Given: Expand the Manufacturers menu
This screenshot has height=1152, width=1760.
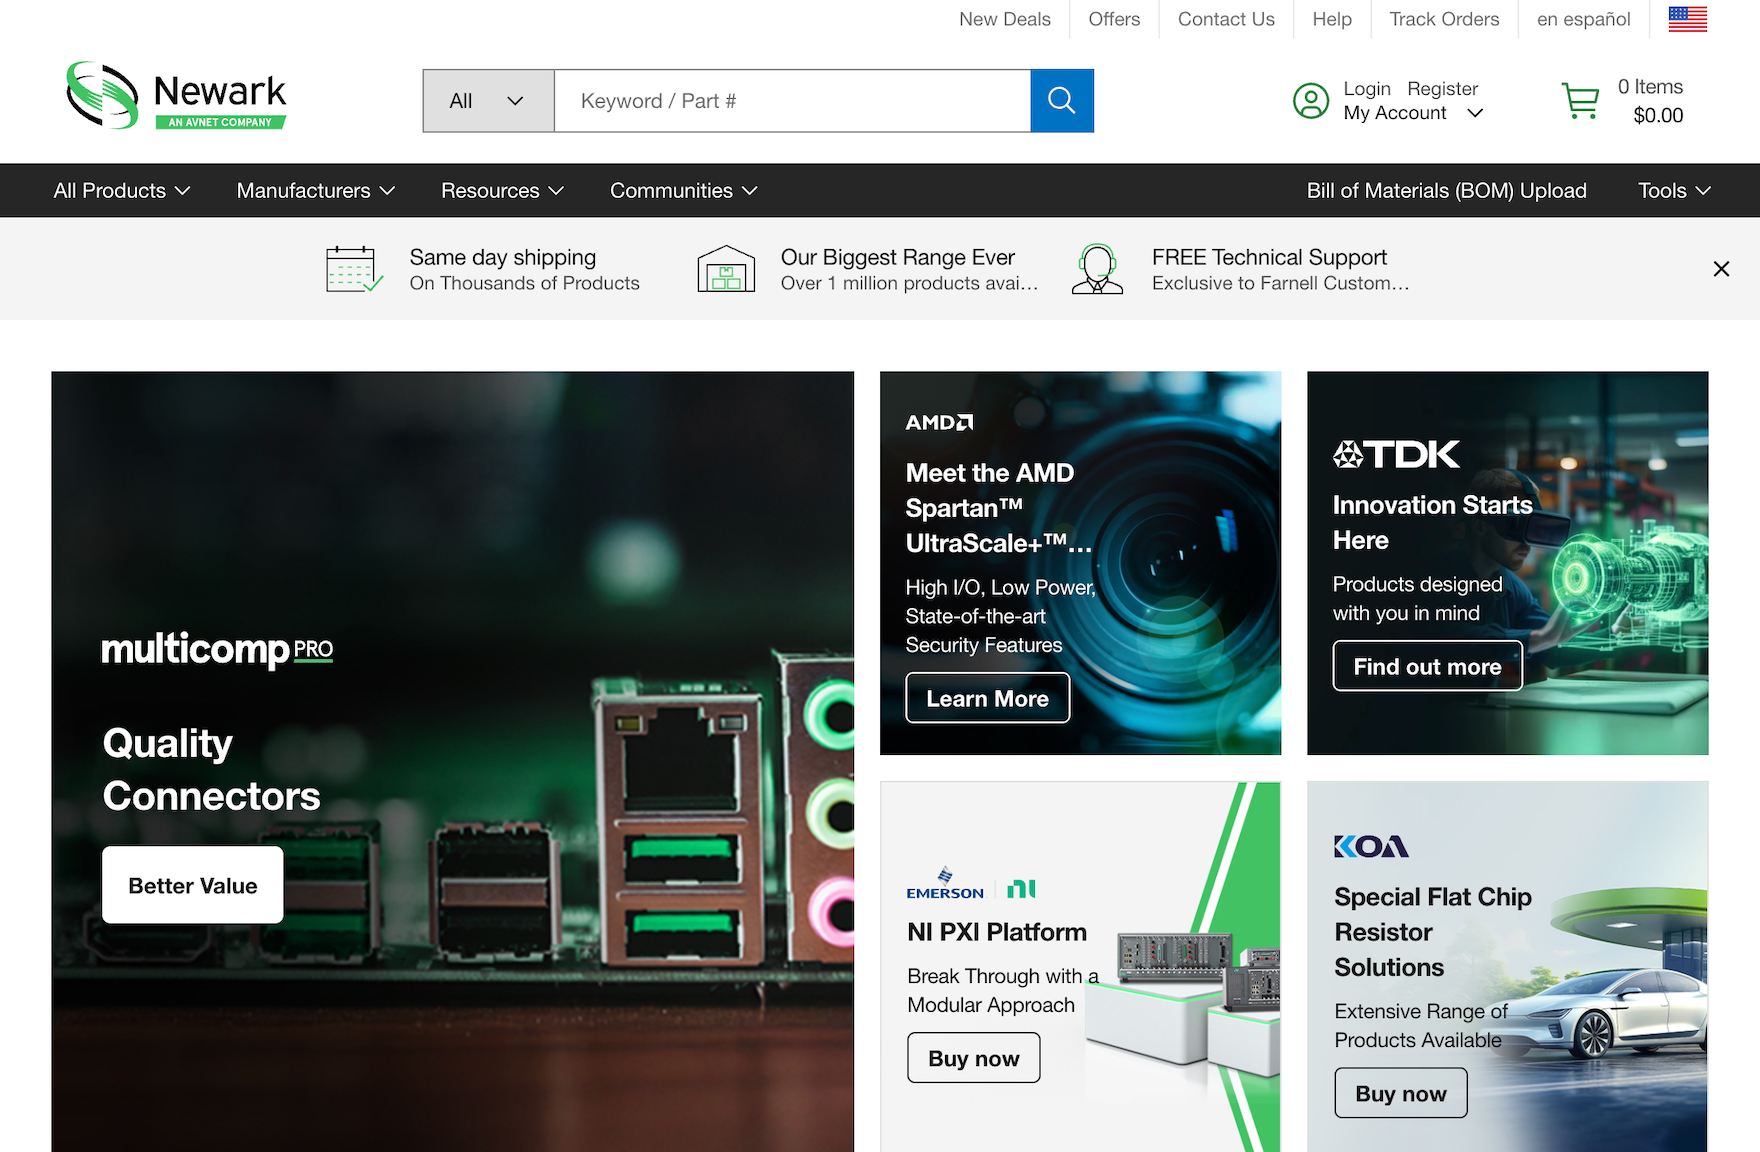Looking at the screenshot, I should (316, 191).
